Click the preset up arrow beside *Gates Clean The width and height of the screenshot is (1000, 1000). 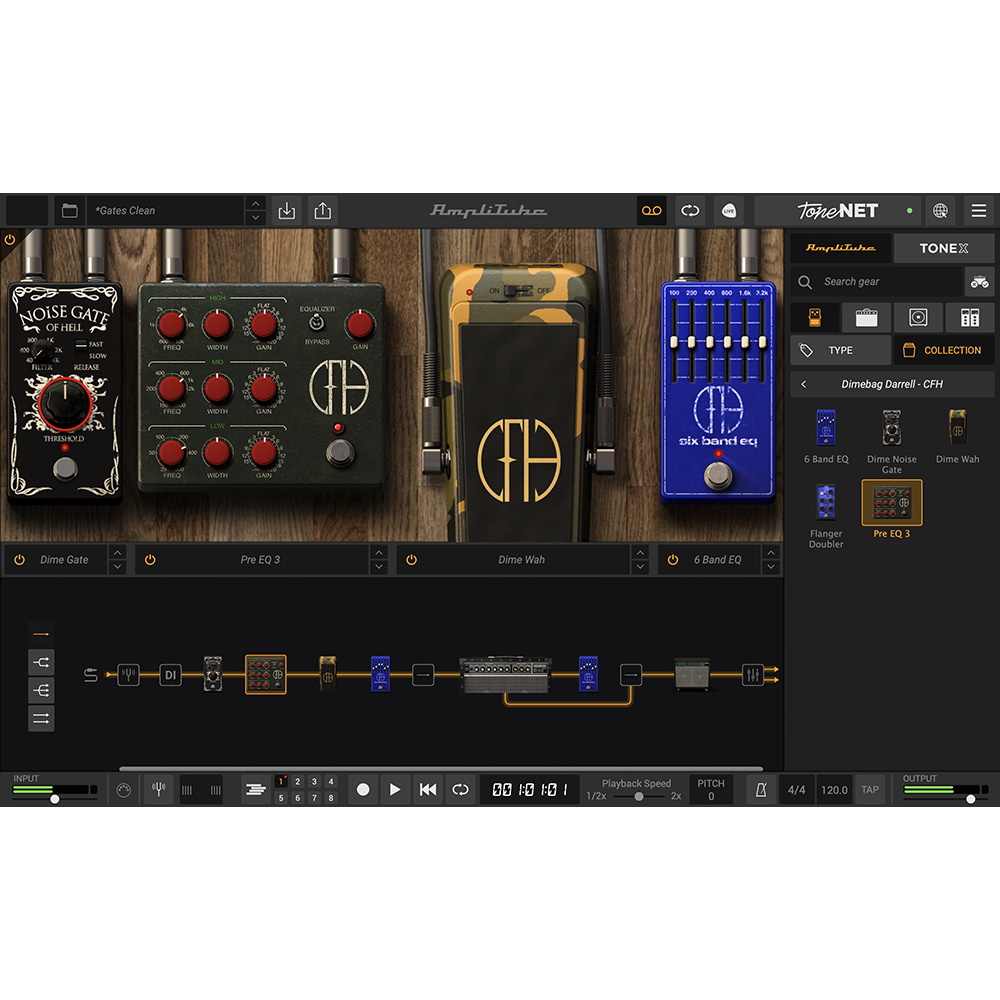click(256, 204)
